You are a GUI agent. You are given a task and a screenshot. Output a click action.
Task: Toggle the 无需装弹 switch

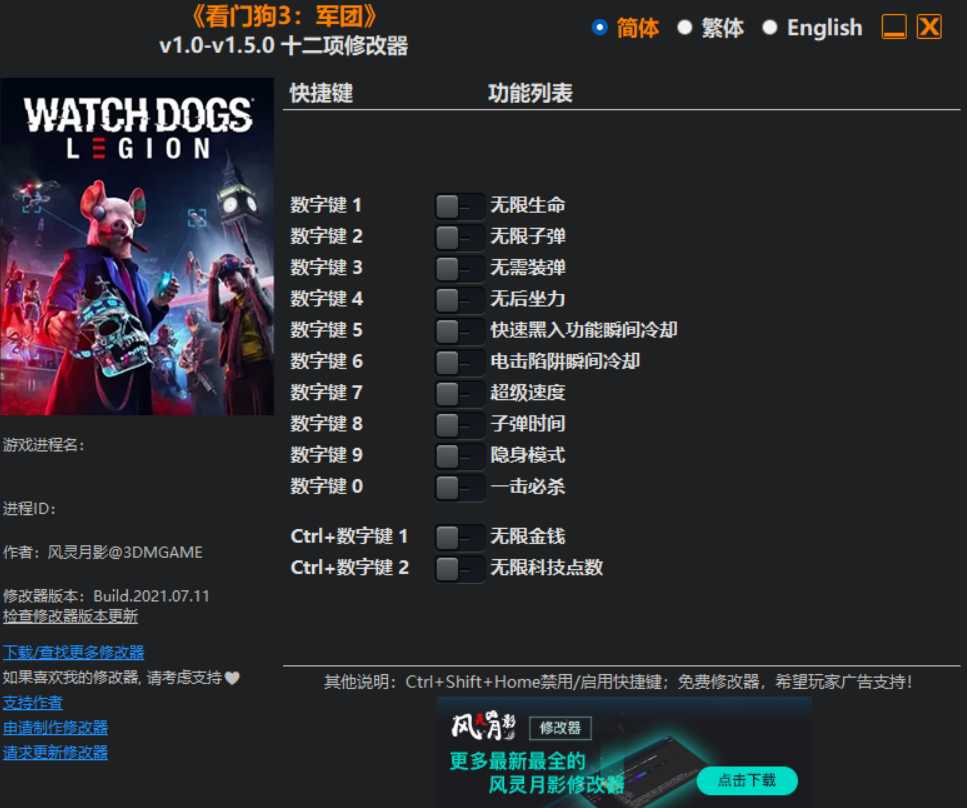459,268
